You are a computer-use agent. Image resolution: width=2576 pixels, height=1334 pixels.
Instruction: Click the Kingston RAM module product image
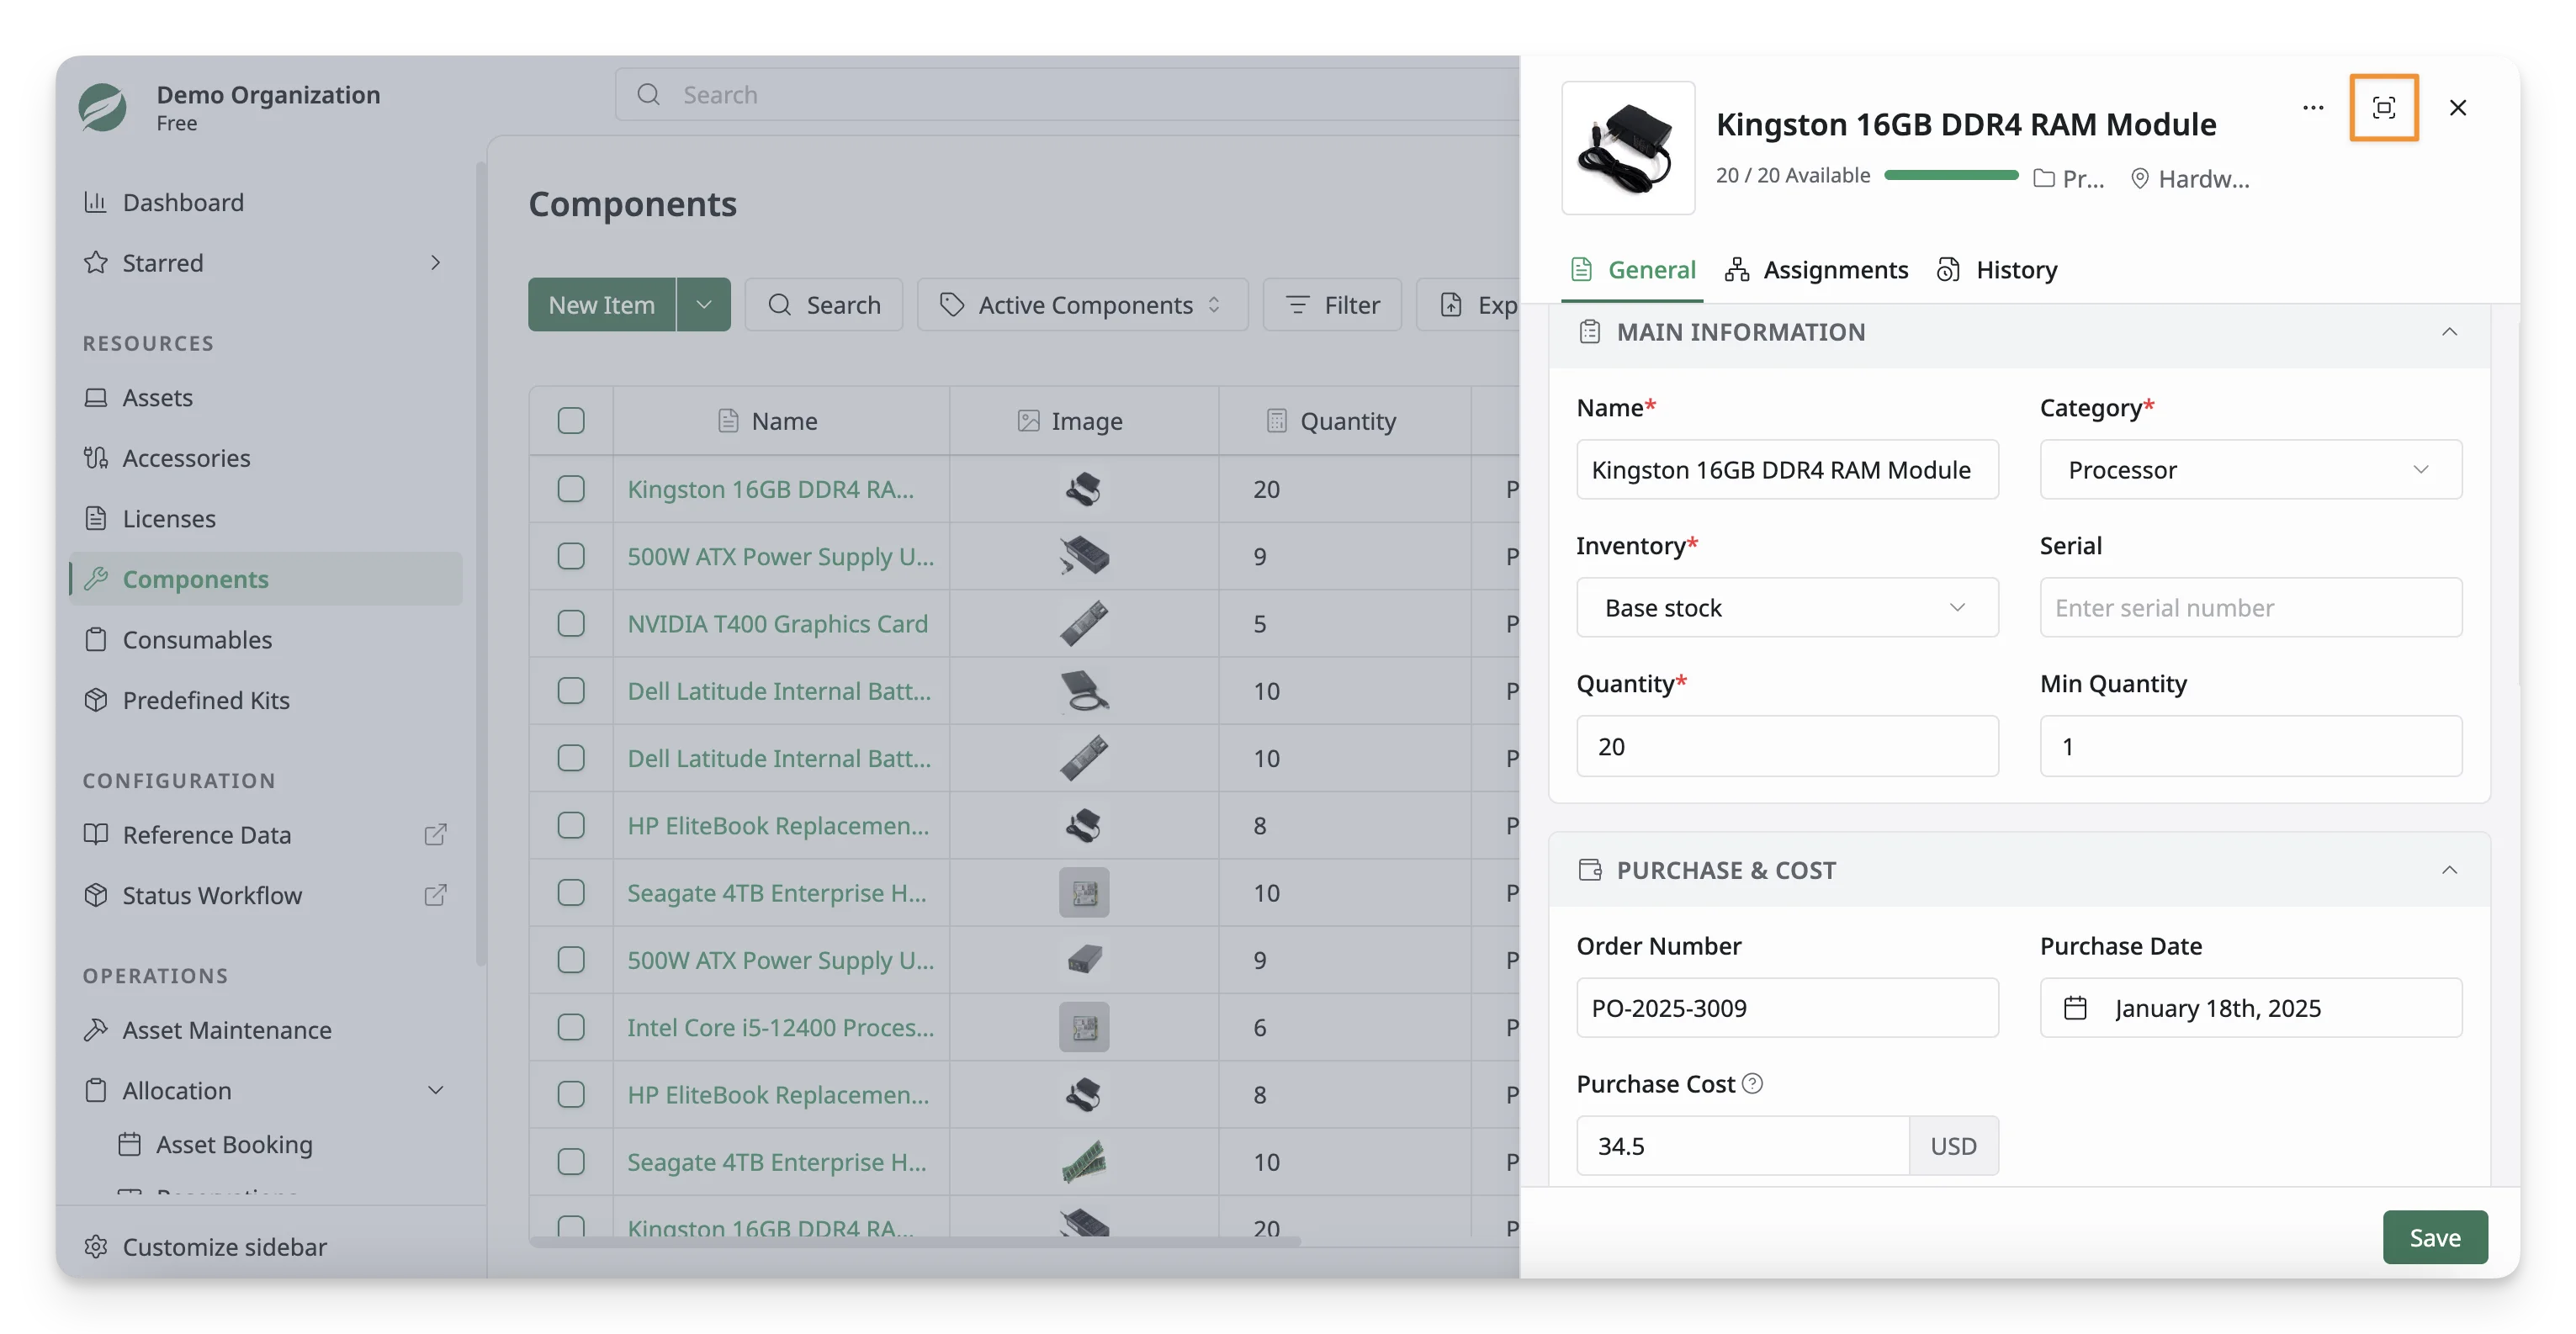tap(1627, 148)
